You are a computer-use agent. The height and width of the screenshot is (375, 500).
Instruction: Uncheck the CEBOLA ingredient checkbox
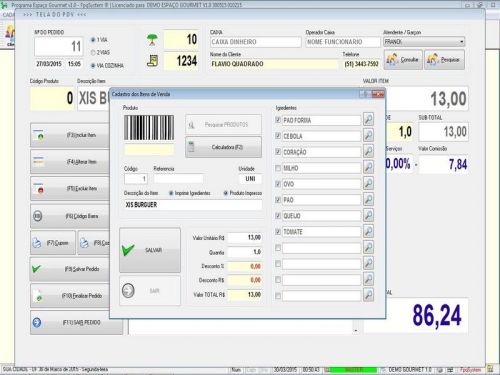coord(278,136)
